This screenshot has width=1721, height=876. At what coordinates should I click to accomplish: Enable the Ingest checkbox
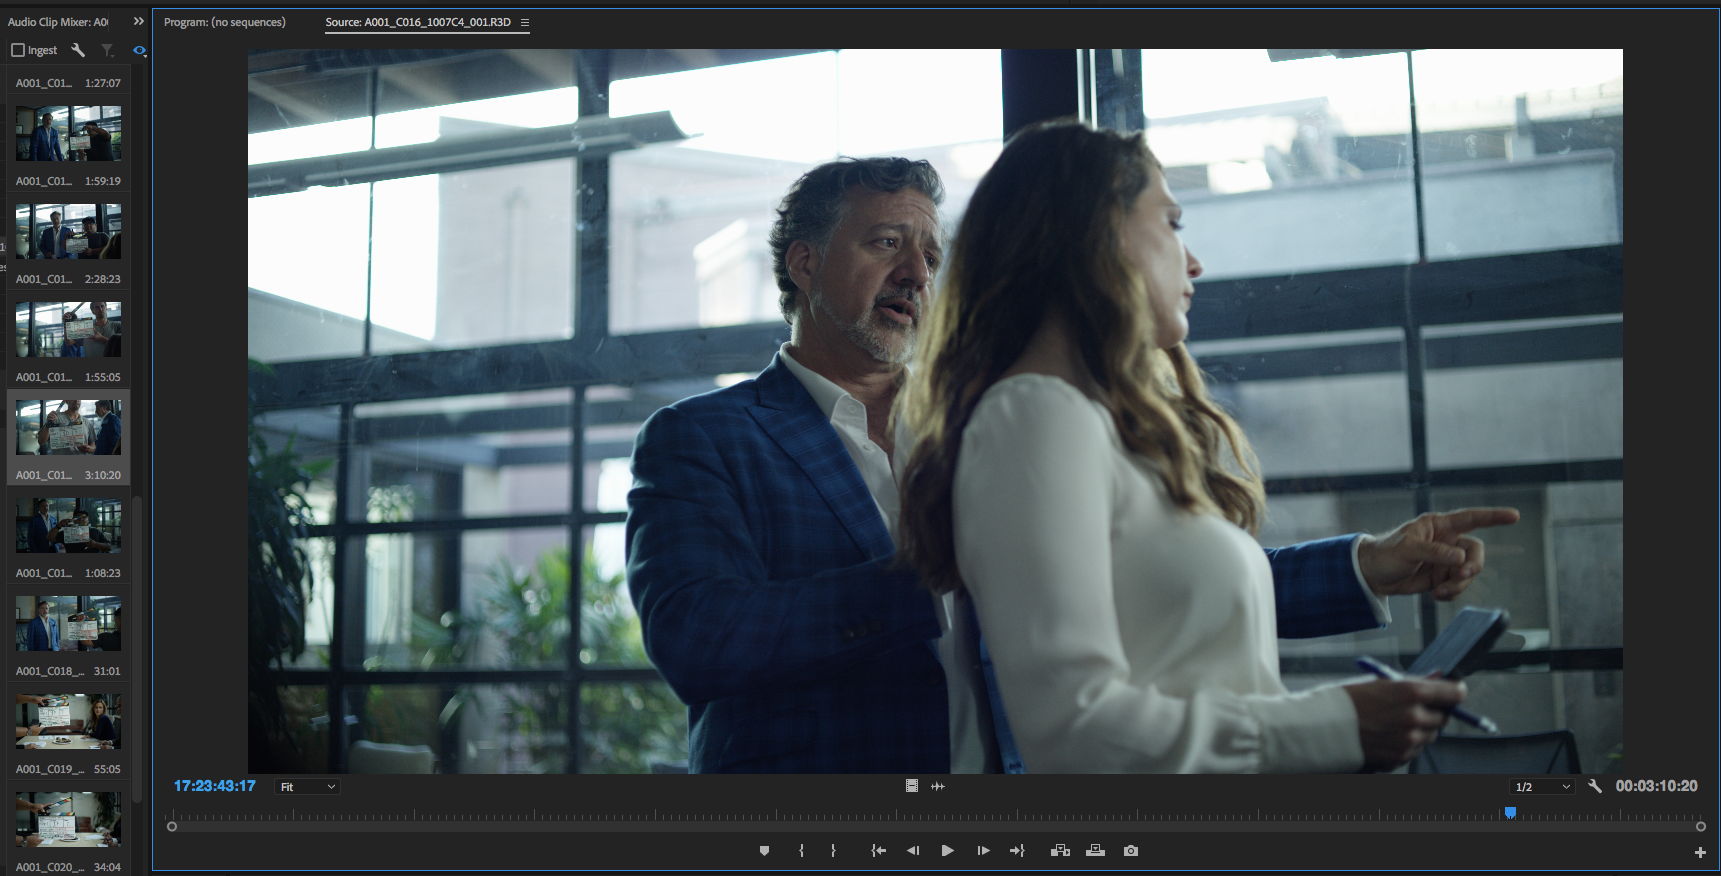click(x=18, y=50)
